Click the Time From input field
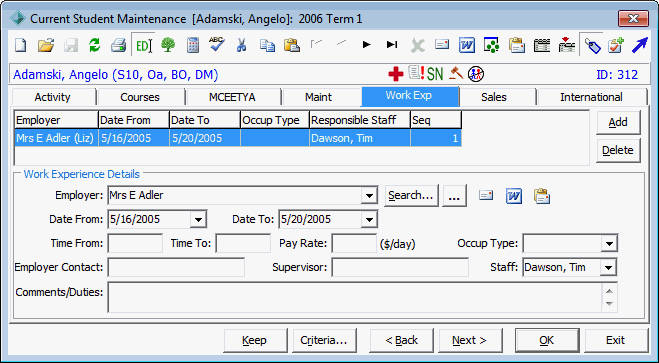The width and height of the screenshot is (659, 363). click(135, 244)
